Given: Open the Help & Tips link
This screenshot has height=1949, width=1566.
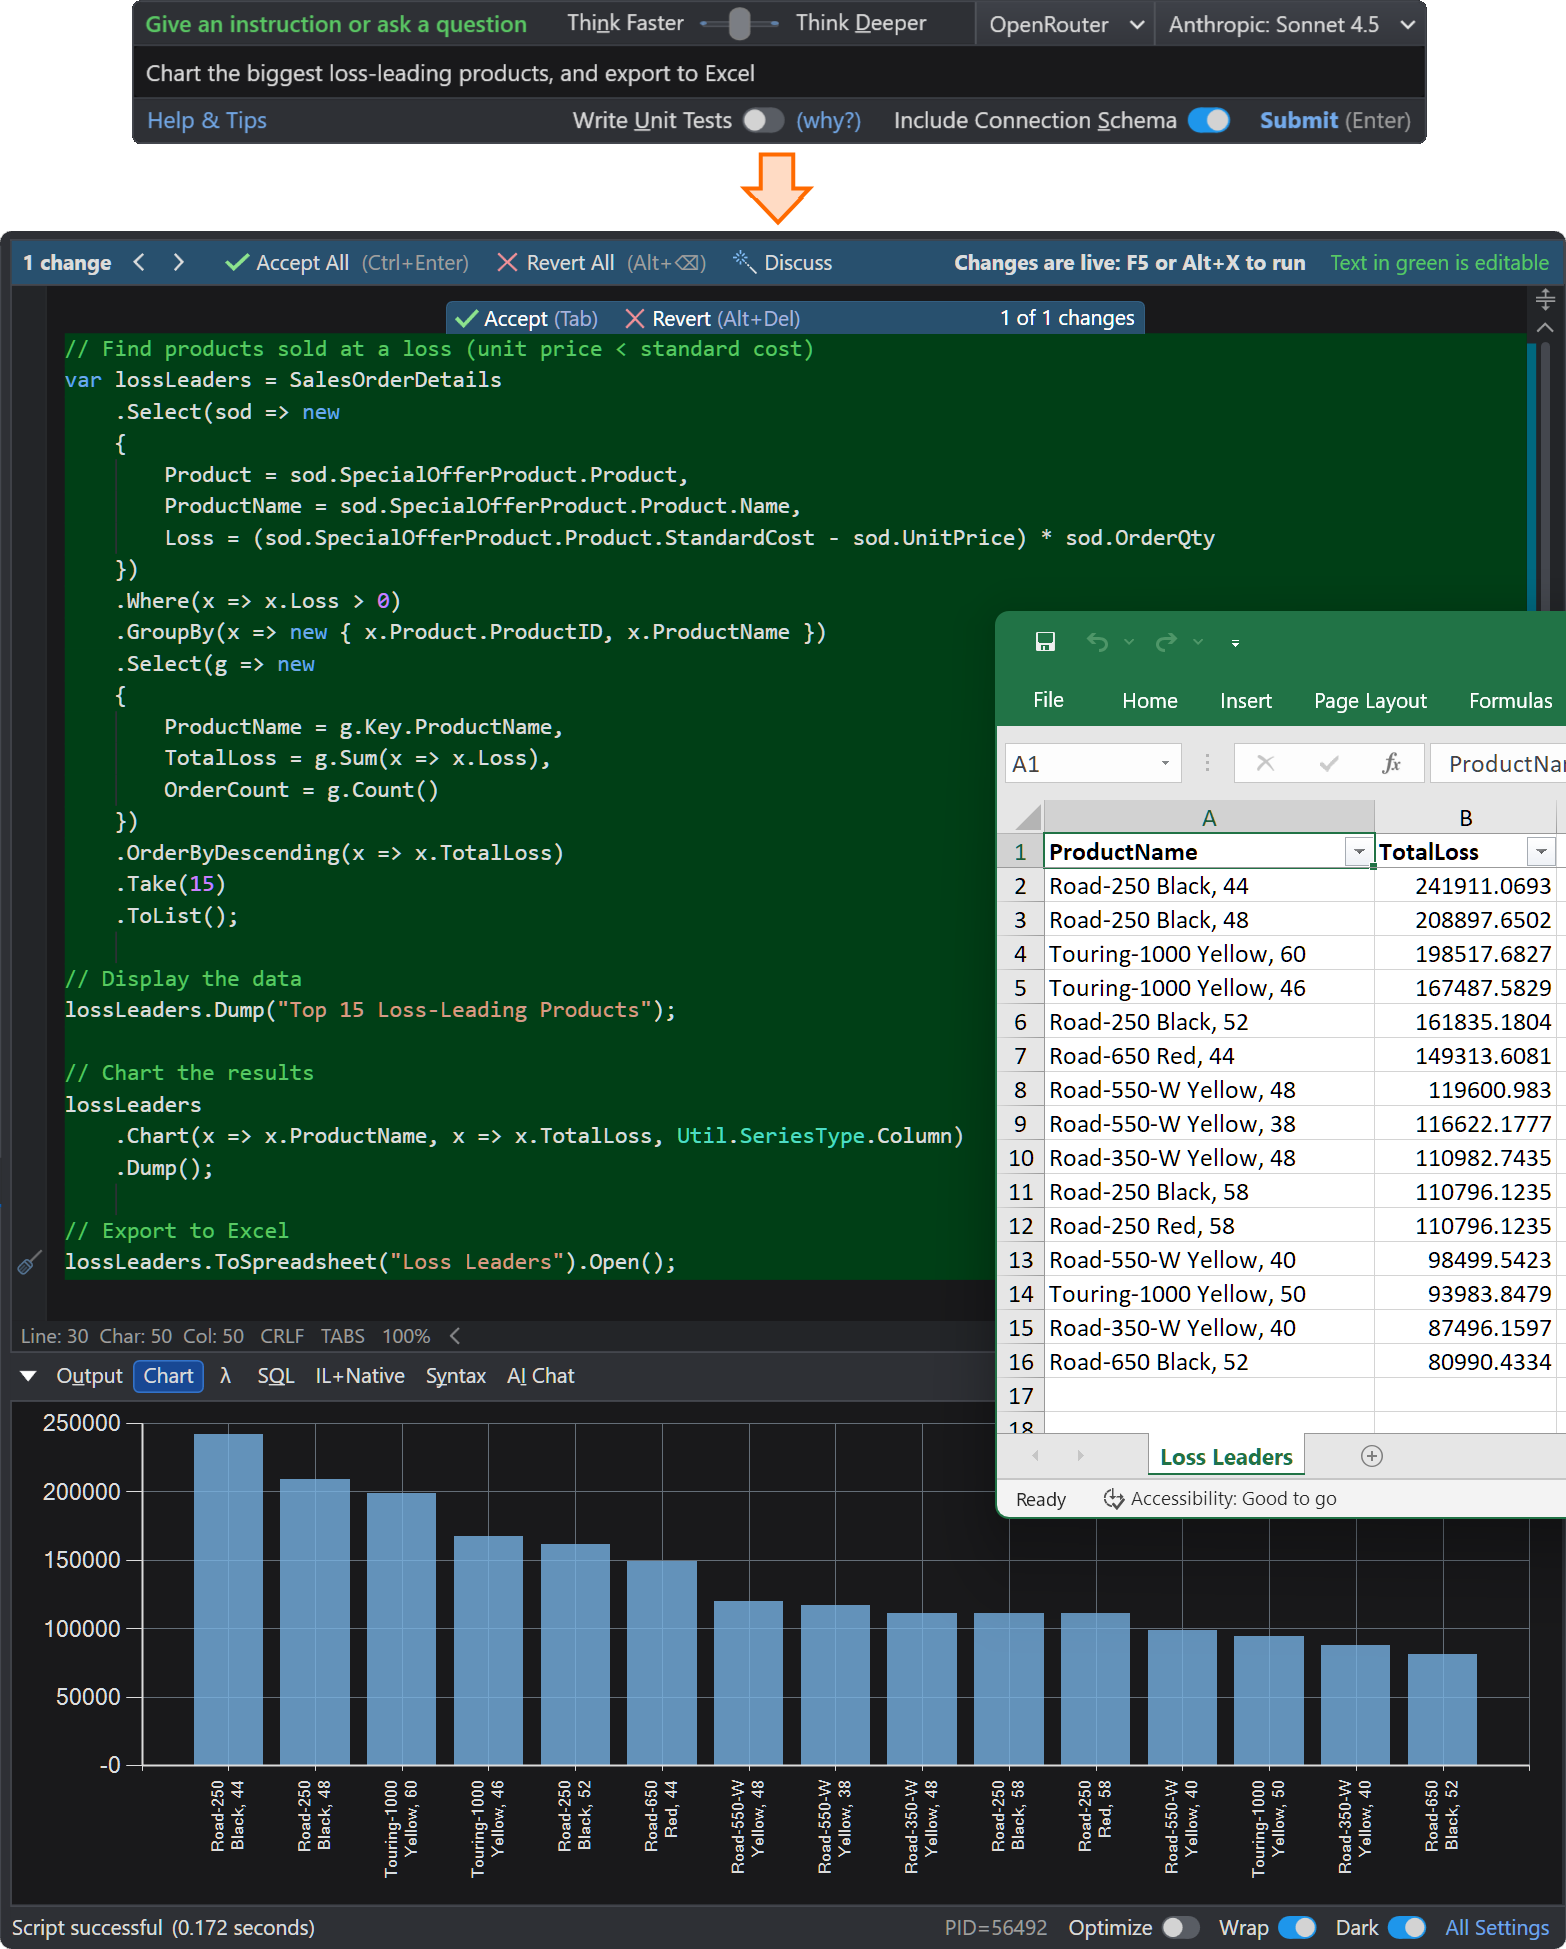Looking at the screenshot, I should (x=207, y=120).
